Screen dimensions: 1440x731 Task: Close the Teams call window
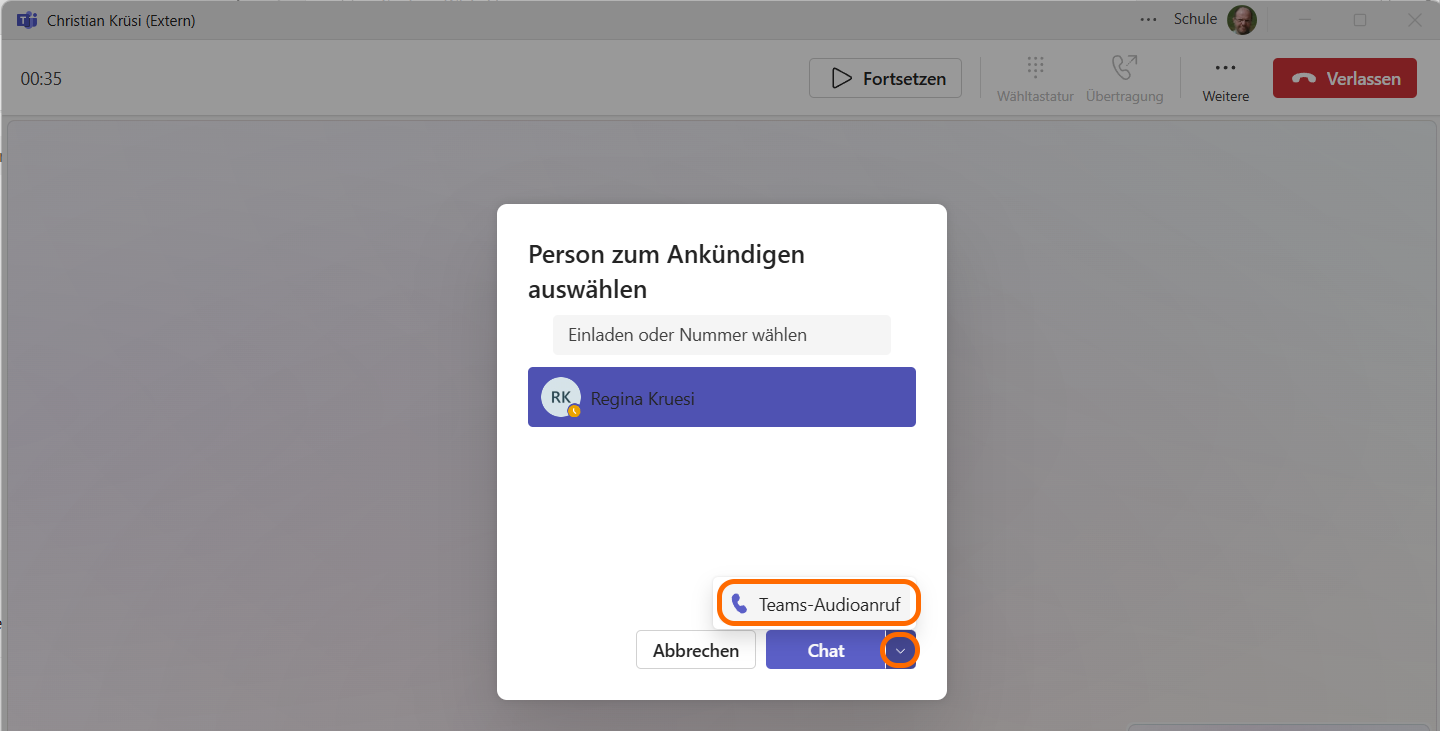coord(1414,20)
